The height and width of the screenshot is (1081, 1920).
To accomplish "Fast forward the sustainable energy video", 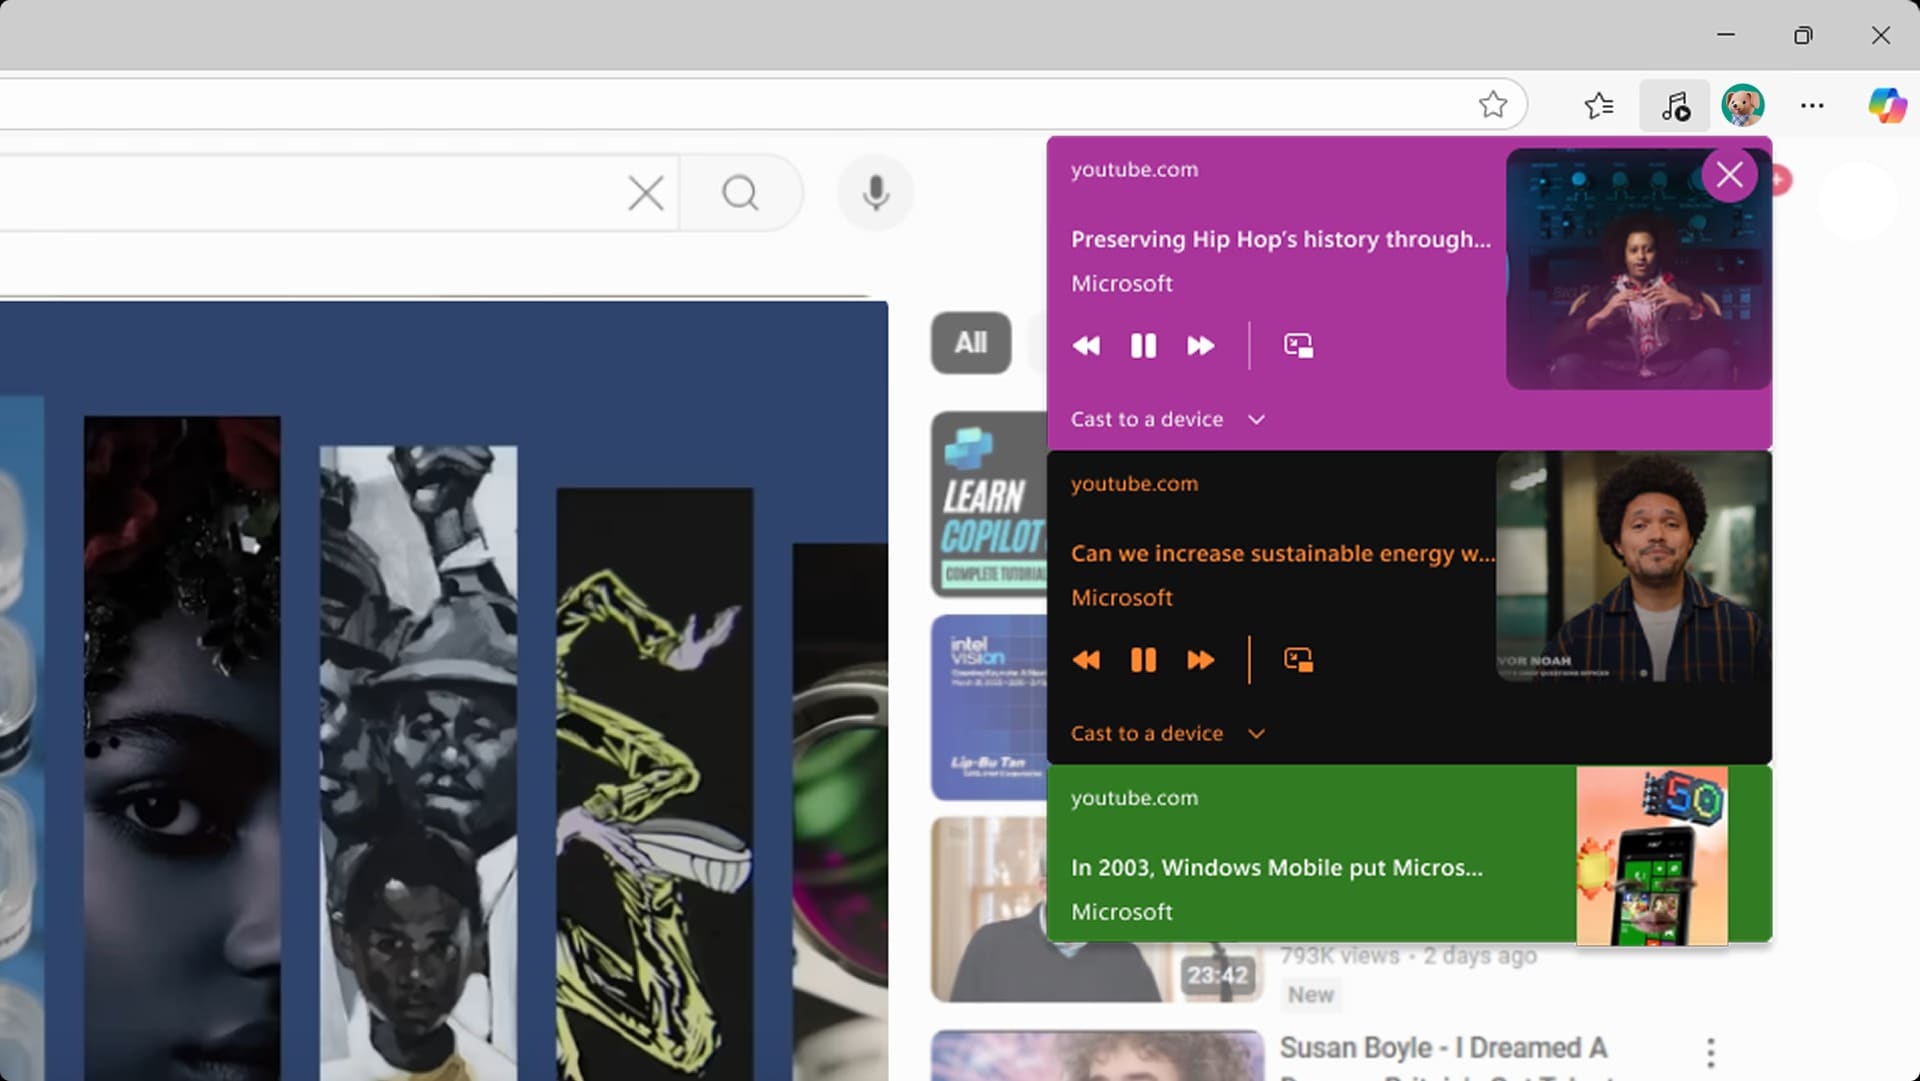I will tap(1200, 660).
